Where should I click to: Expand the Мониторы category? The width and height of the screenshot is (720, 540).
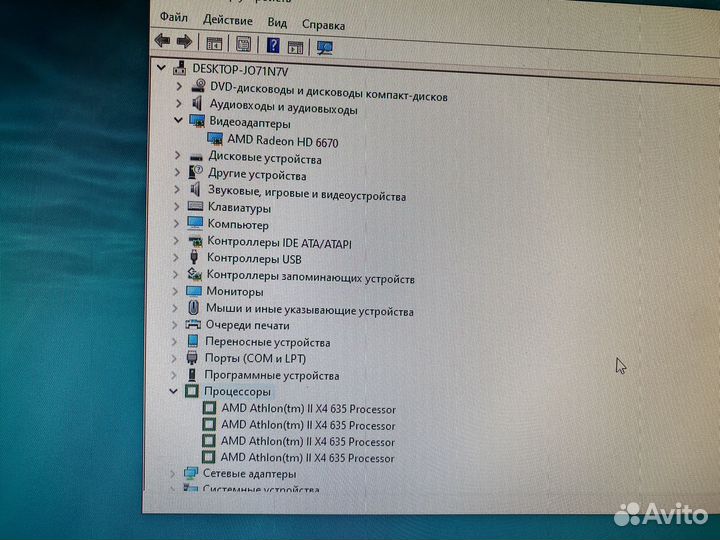(175, 291)
